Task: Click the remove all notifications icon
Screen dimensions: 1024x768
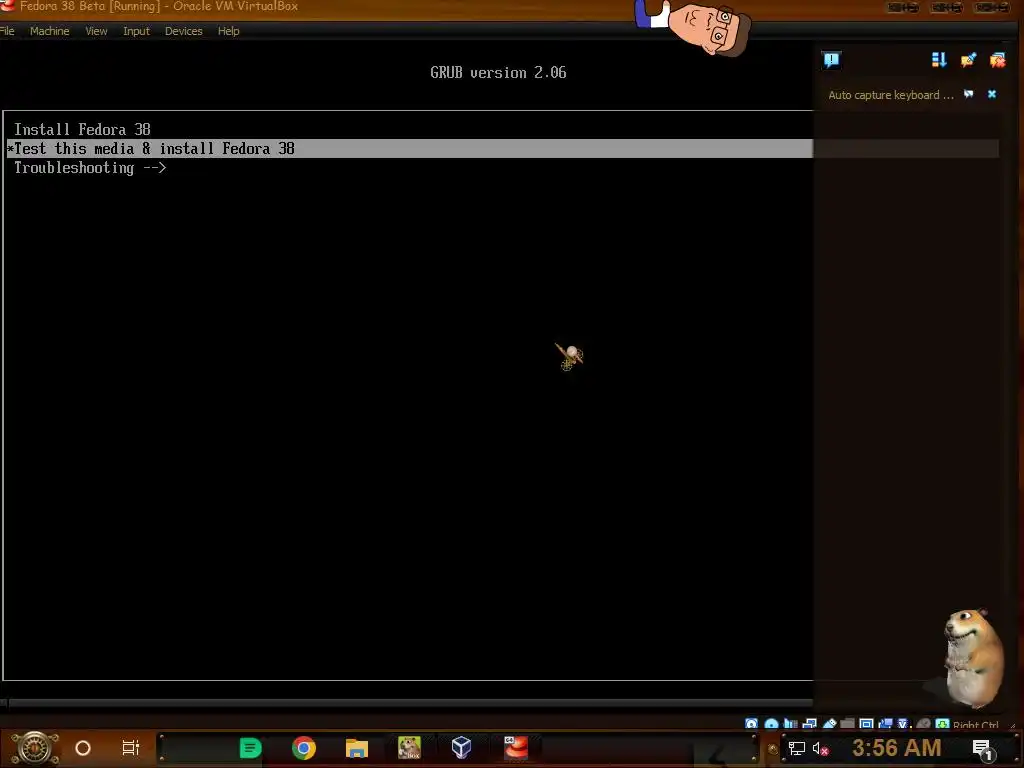Action: point(997,60)
